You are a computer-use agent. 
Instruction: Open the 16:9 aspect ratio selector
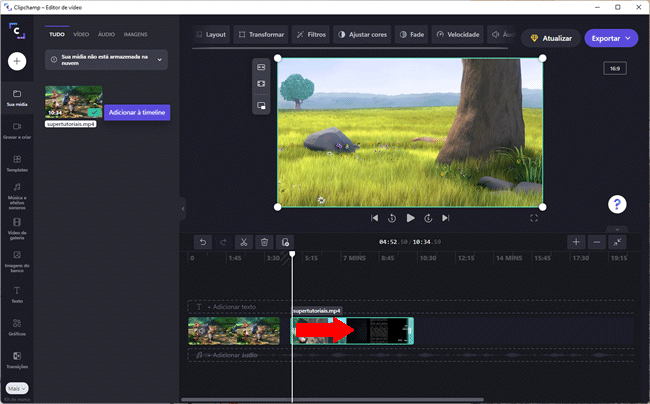tap(614, 69)
